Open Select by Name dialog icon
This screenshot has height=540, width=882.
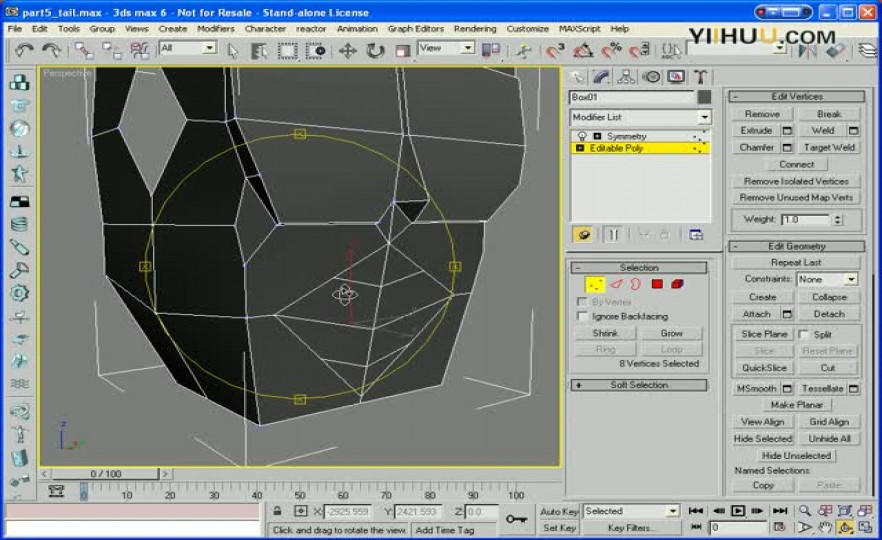coord(259,51)
